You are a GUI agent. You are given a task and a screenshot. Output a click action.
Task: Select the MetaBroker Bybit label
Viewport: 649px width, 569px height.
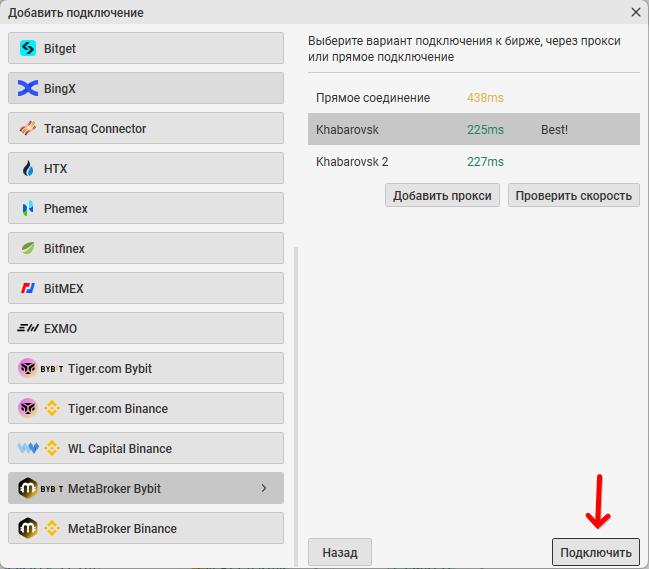[x=114, y=489]
